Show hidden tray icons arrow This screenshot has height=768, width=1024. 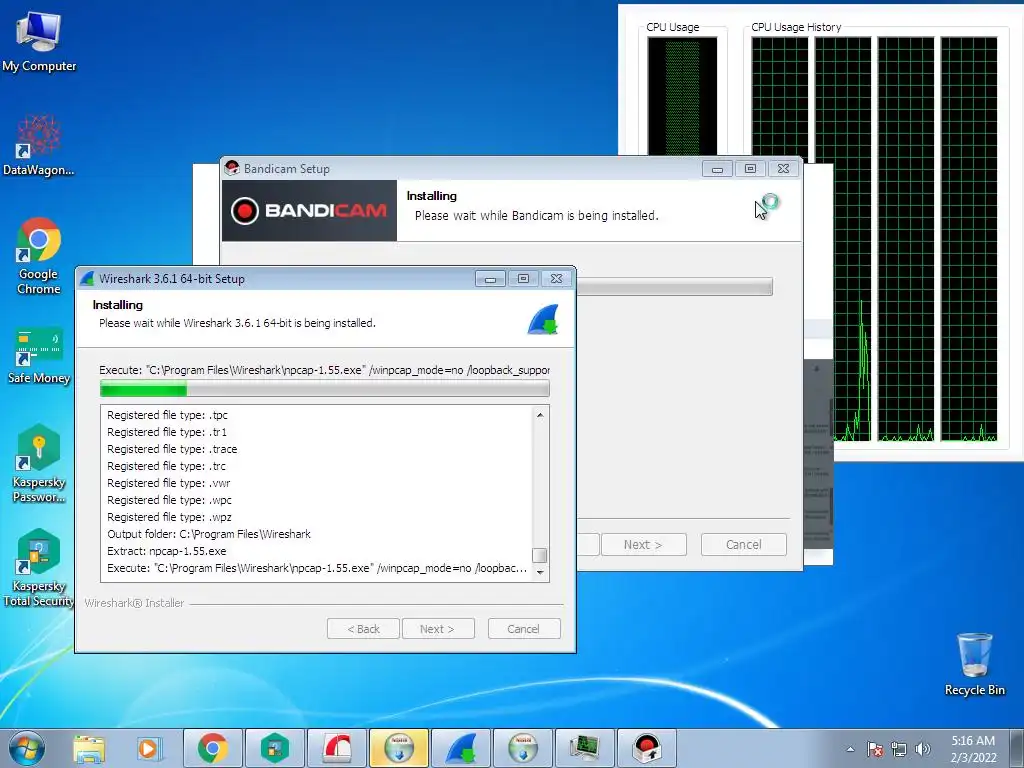click(850, 749)
